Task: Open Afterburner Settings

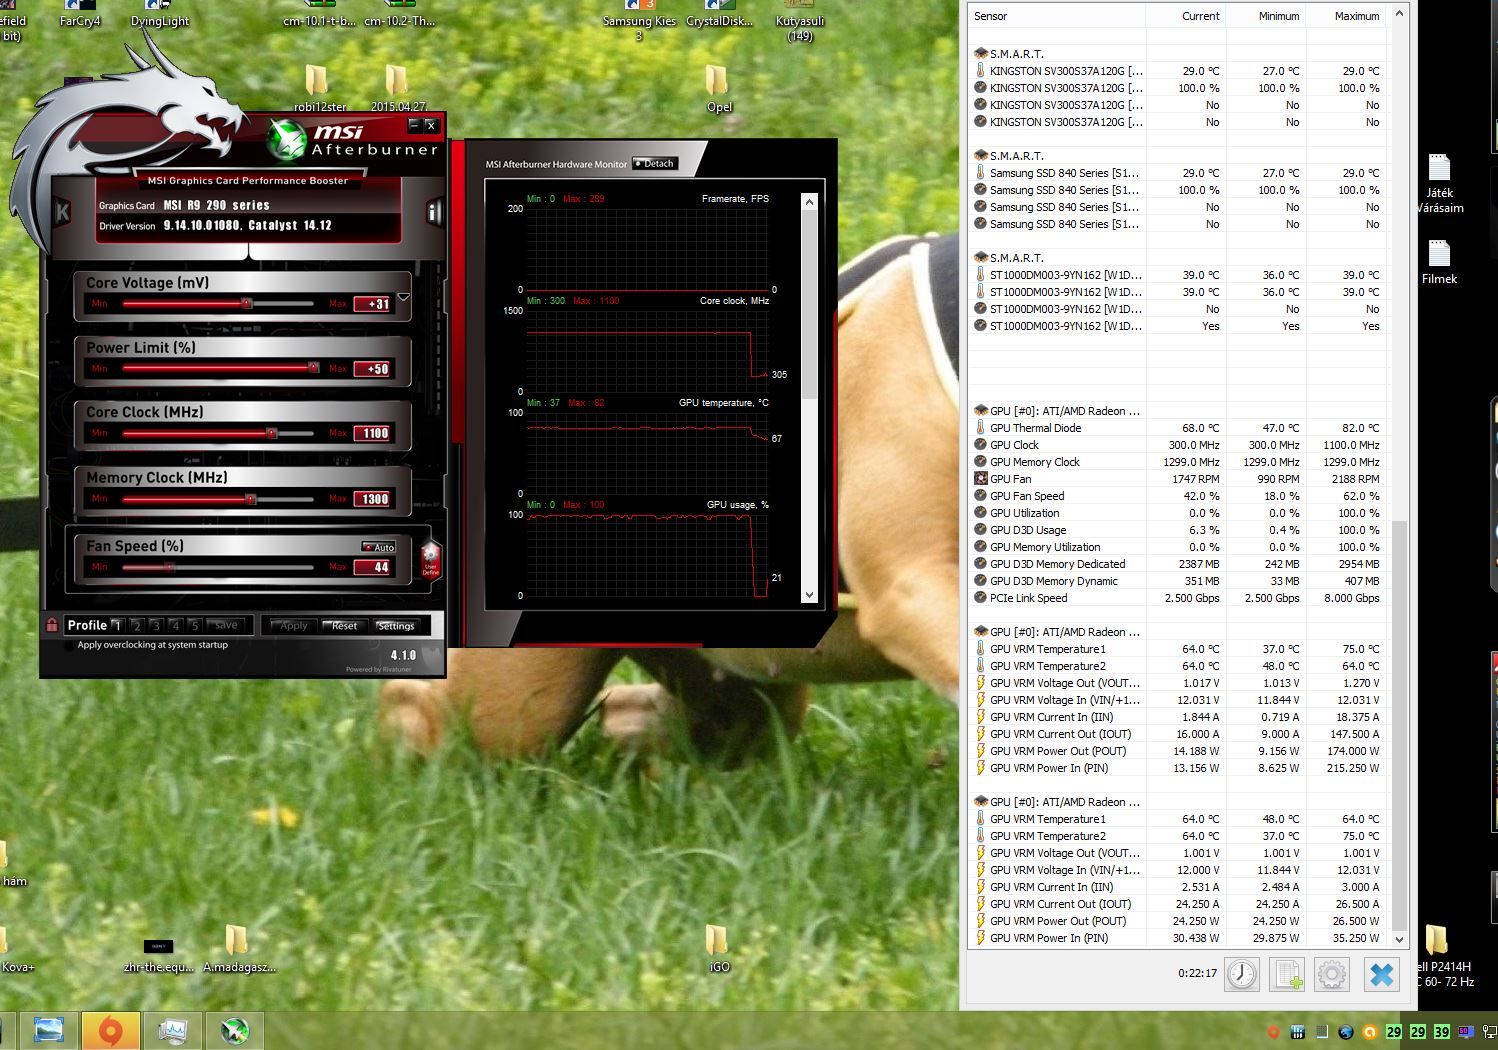Action: point(396,626)
